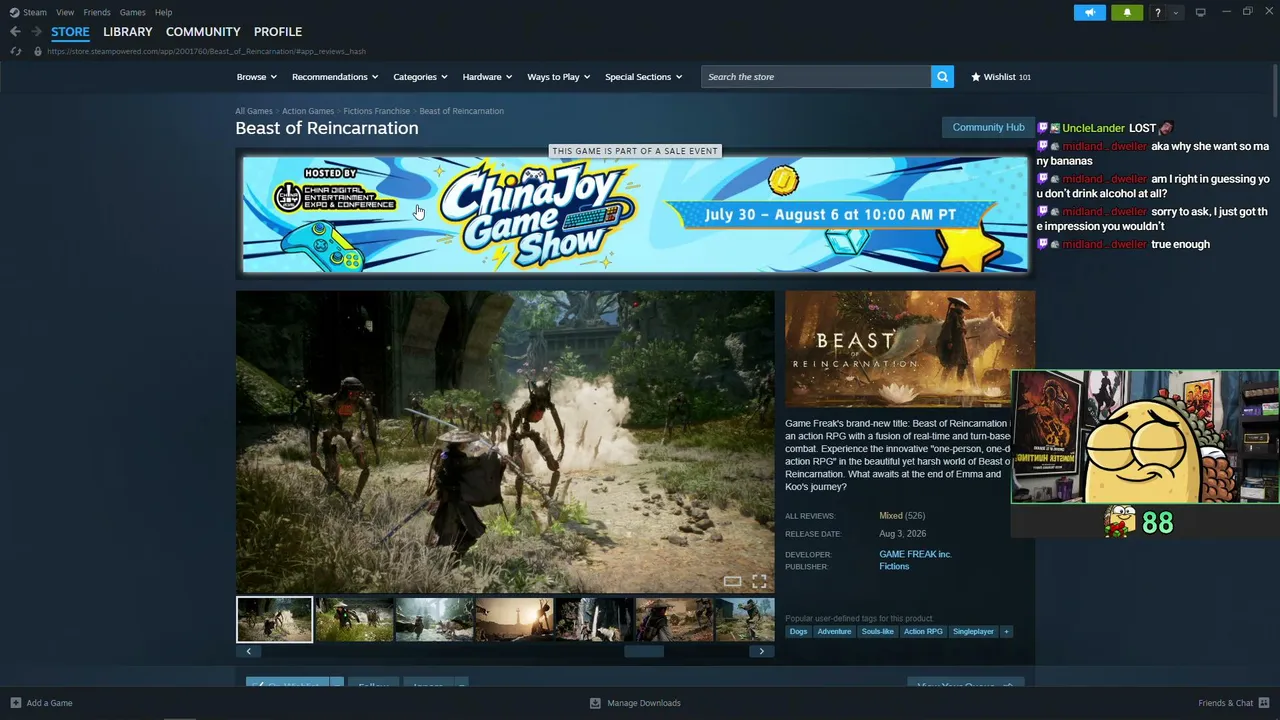Click the padlock icon beside the URL
1280x720 pixels.
pos(38,51)
